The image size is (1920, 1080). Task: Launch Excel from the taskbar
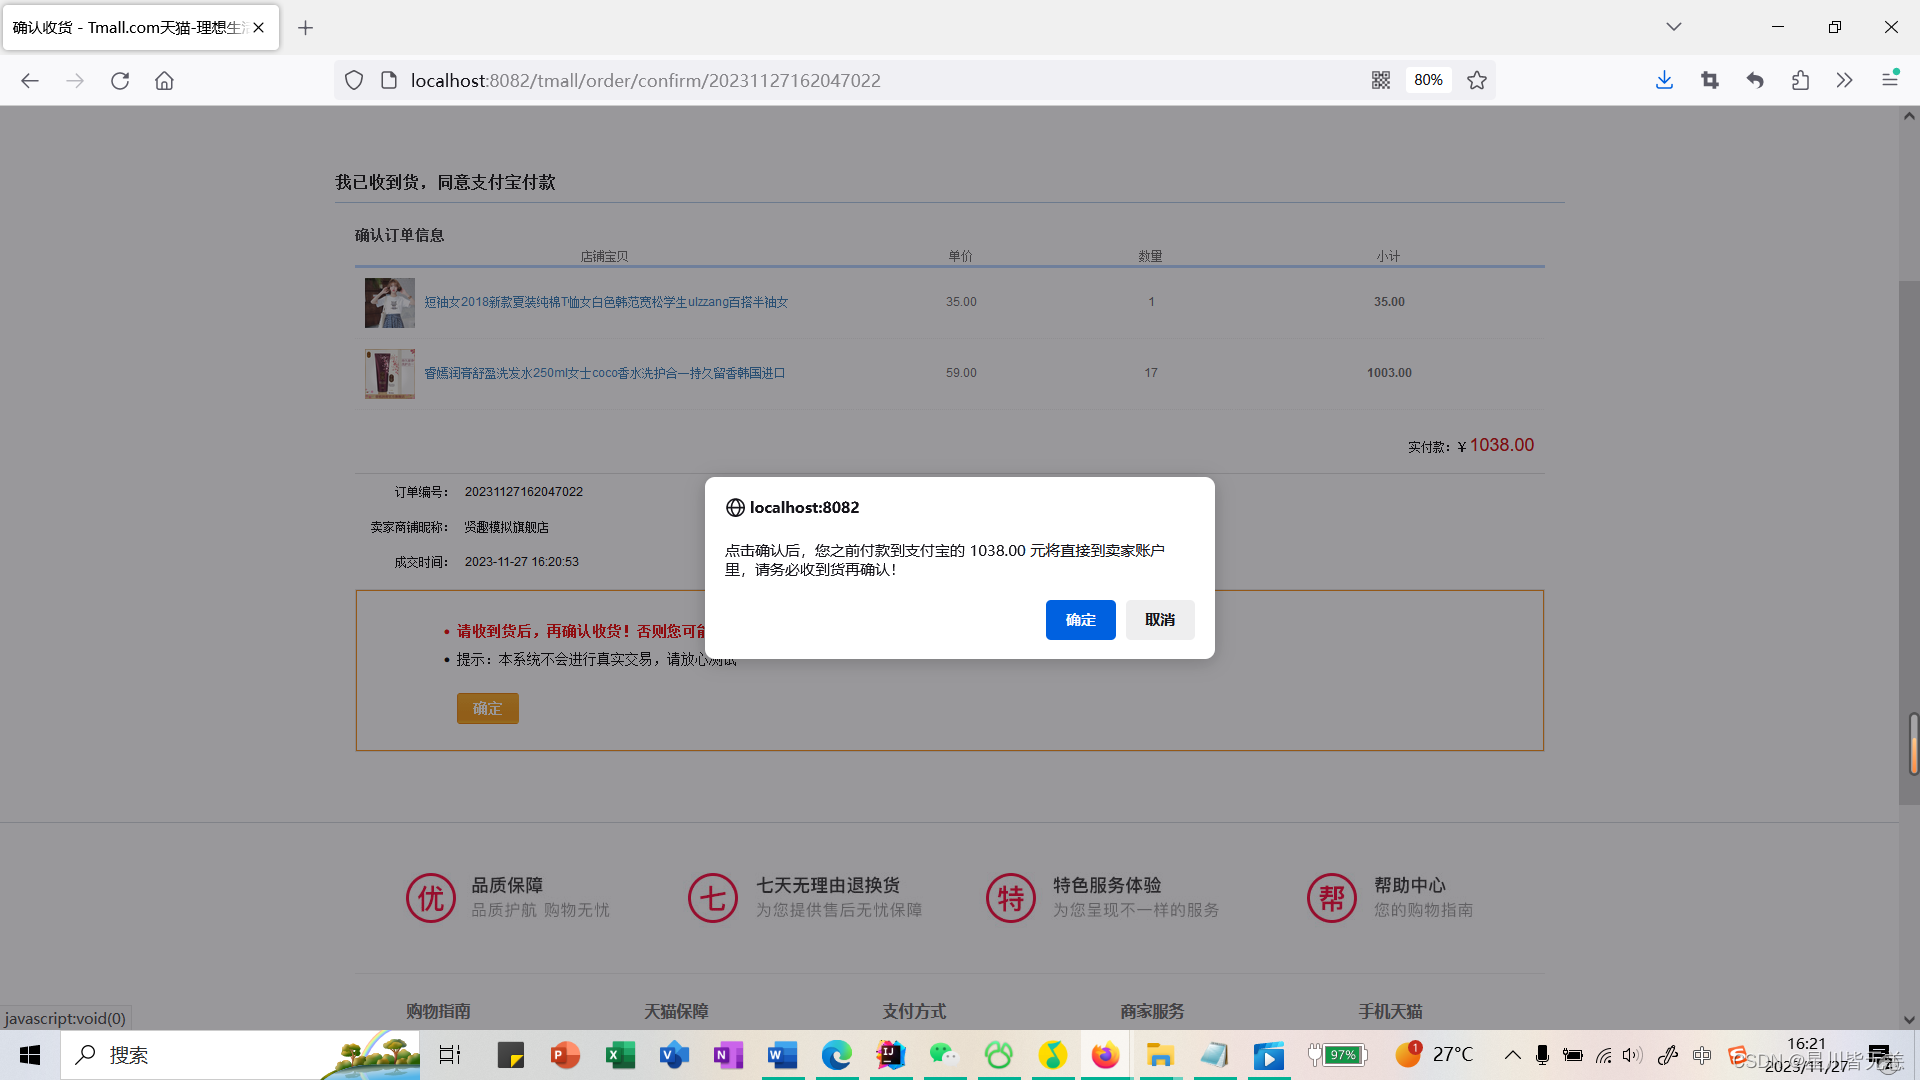point(620,1055)
